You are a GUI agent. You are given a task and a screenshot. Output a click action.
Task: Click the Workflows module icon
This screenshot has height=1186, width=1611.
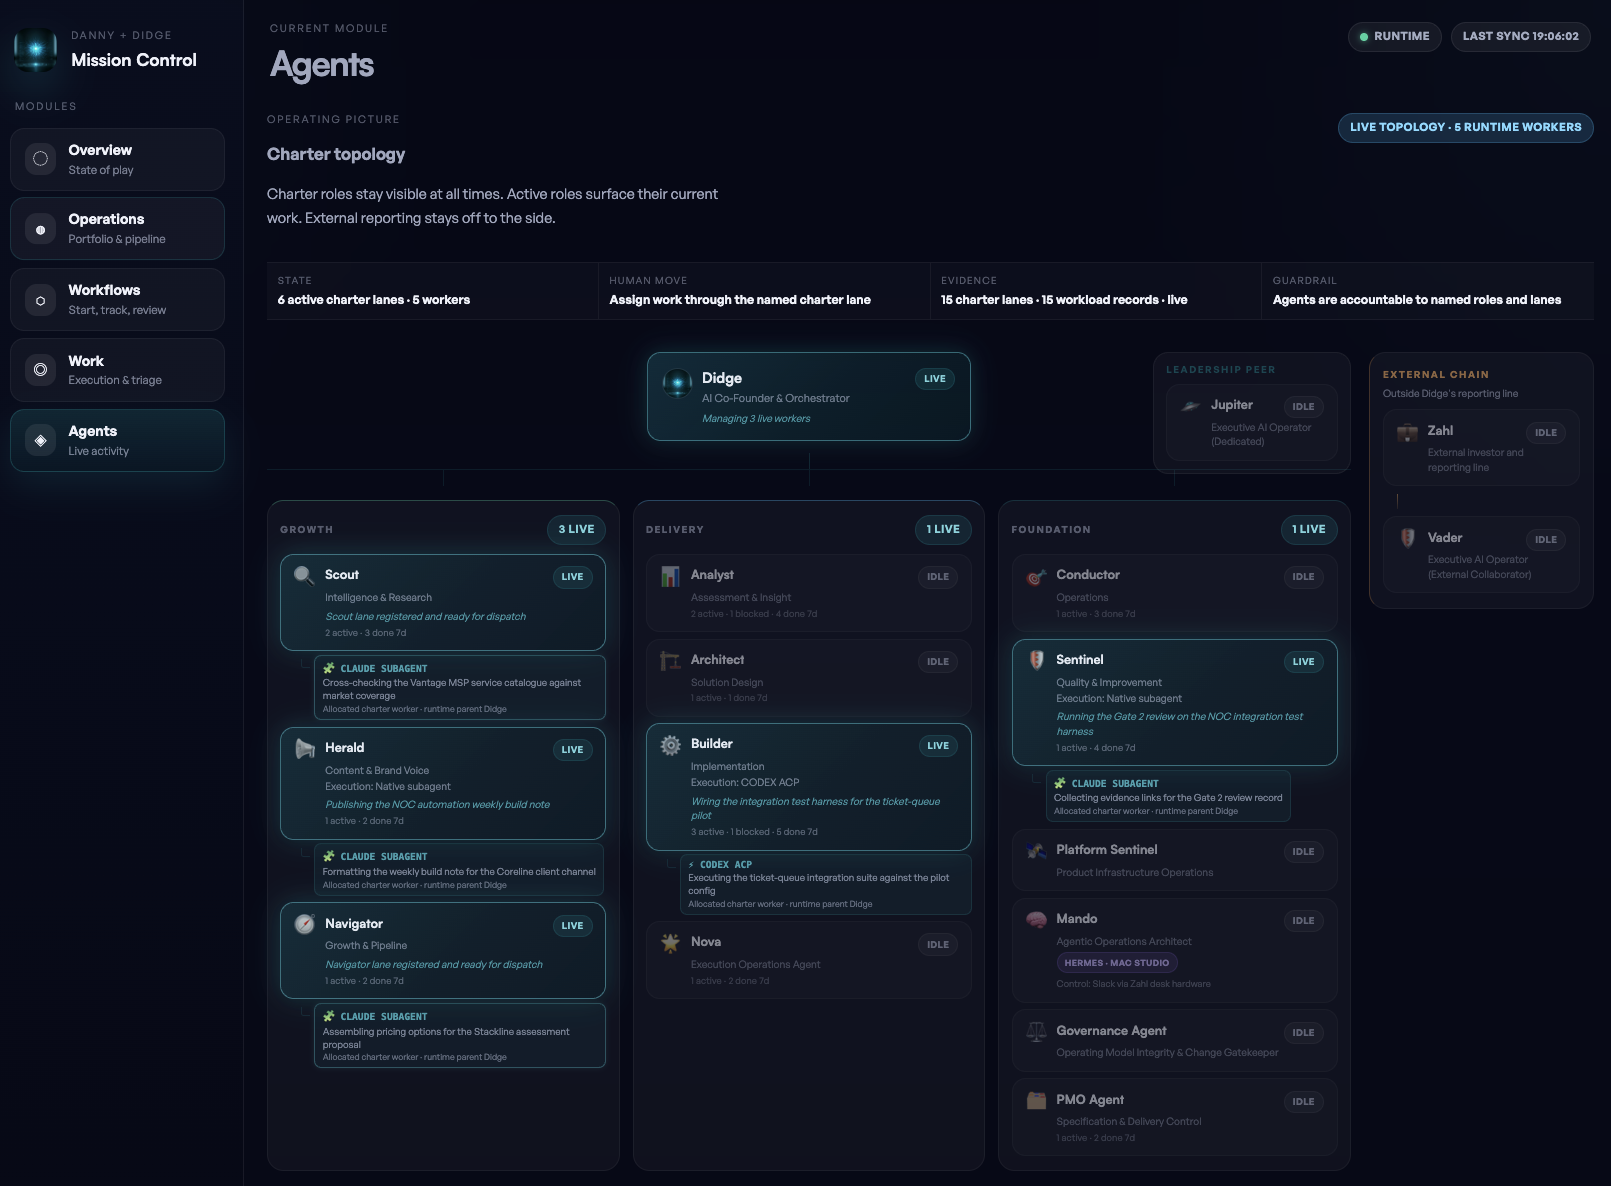(40, 300)
